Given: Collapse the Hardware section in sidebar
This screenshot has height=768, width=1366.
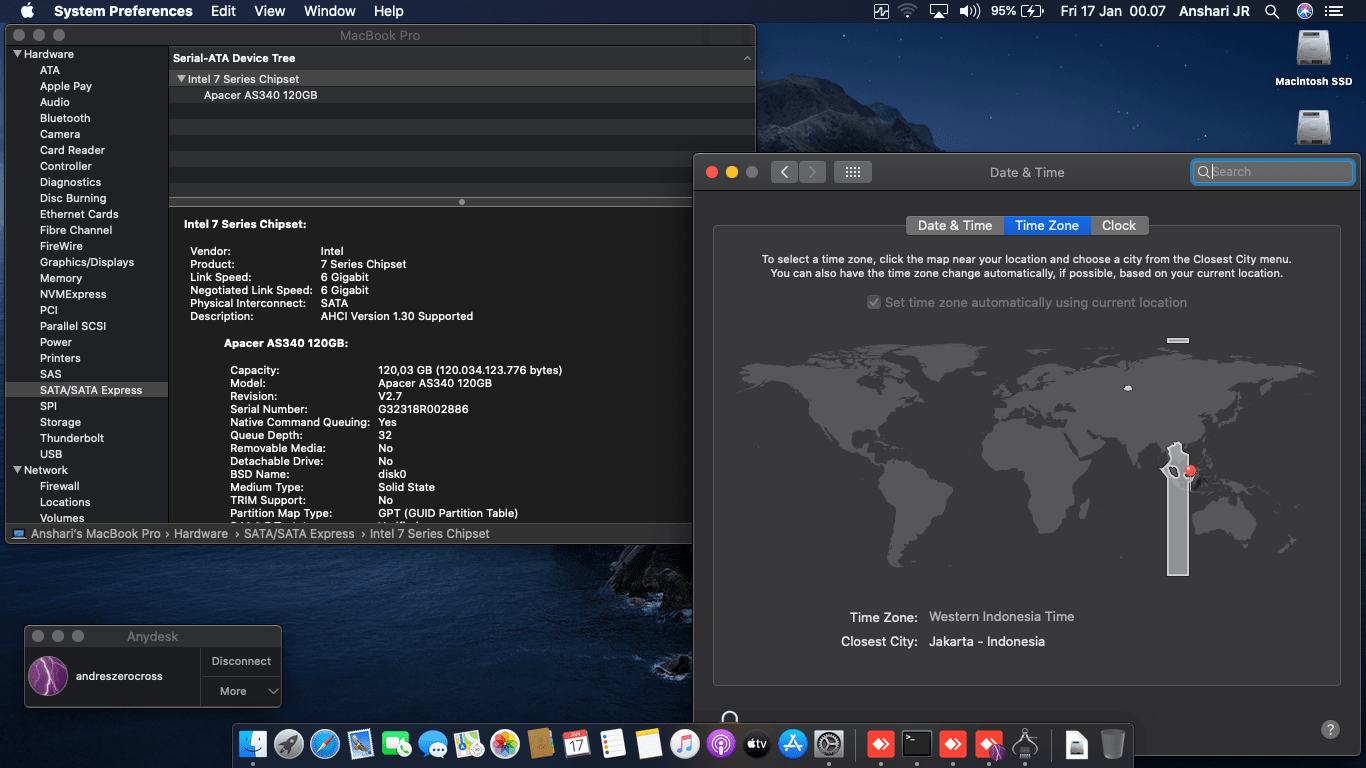Looking at the screenshot, I should click(x=17, y=54).
